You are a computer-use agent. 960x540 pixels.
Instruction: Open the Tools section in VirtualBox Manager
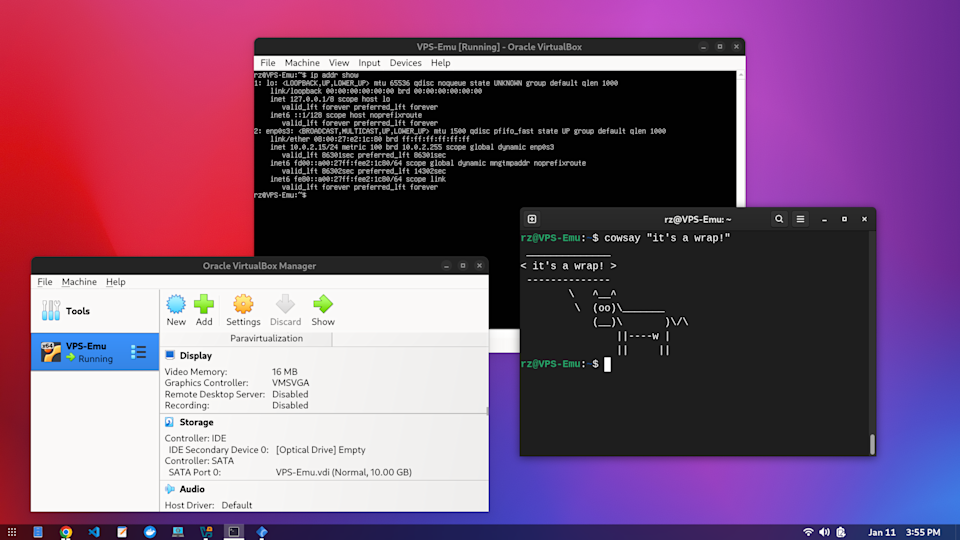pyautogui.click(x=78, y=311)
